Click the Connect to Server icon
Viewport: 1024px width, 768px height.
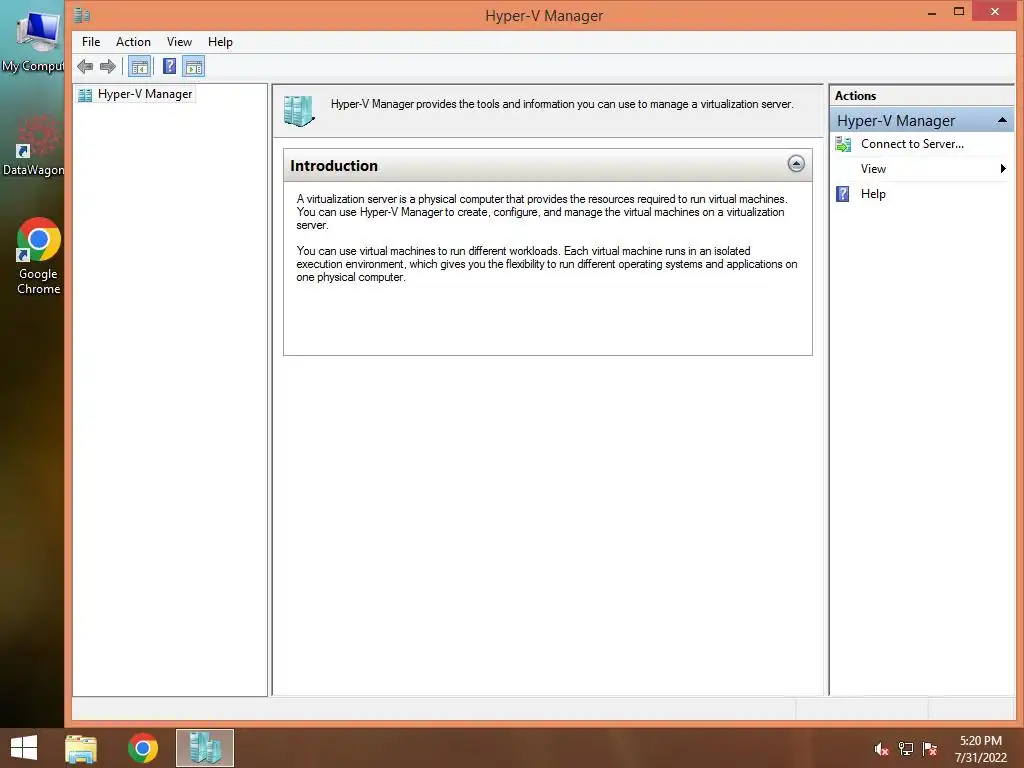pos(843,144)
